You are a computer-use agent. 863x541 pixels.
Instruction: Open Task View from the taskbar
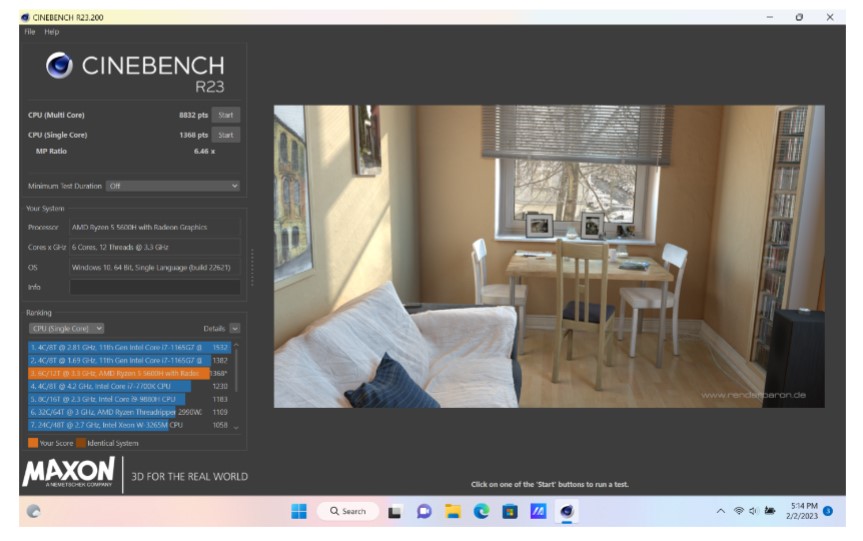point(395,512)
